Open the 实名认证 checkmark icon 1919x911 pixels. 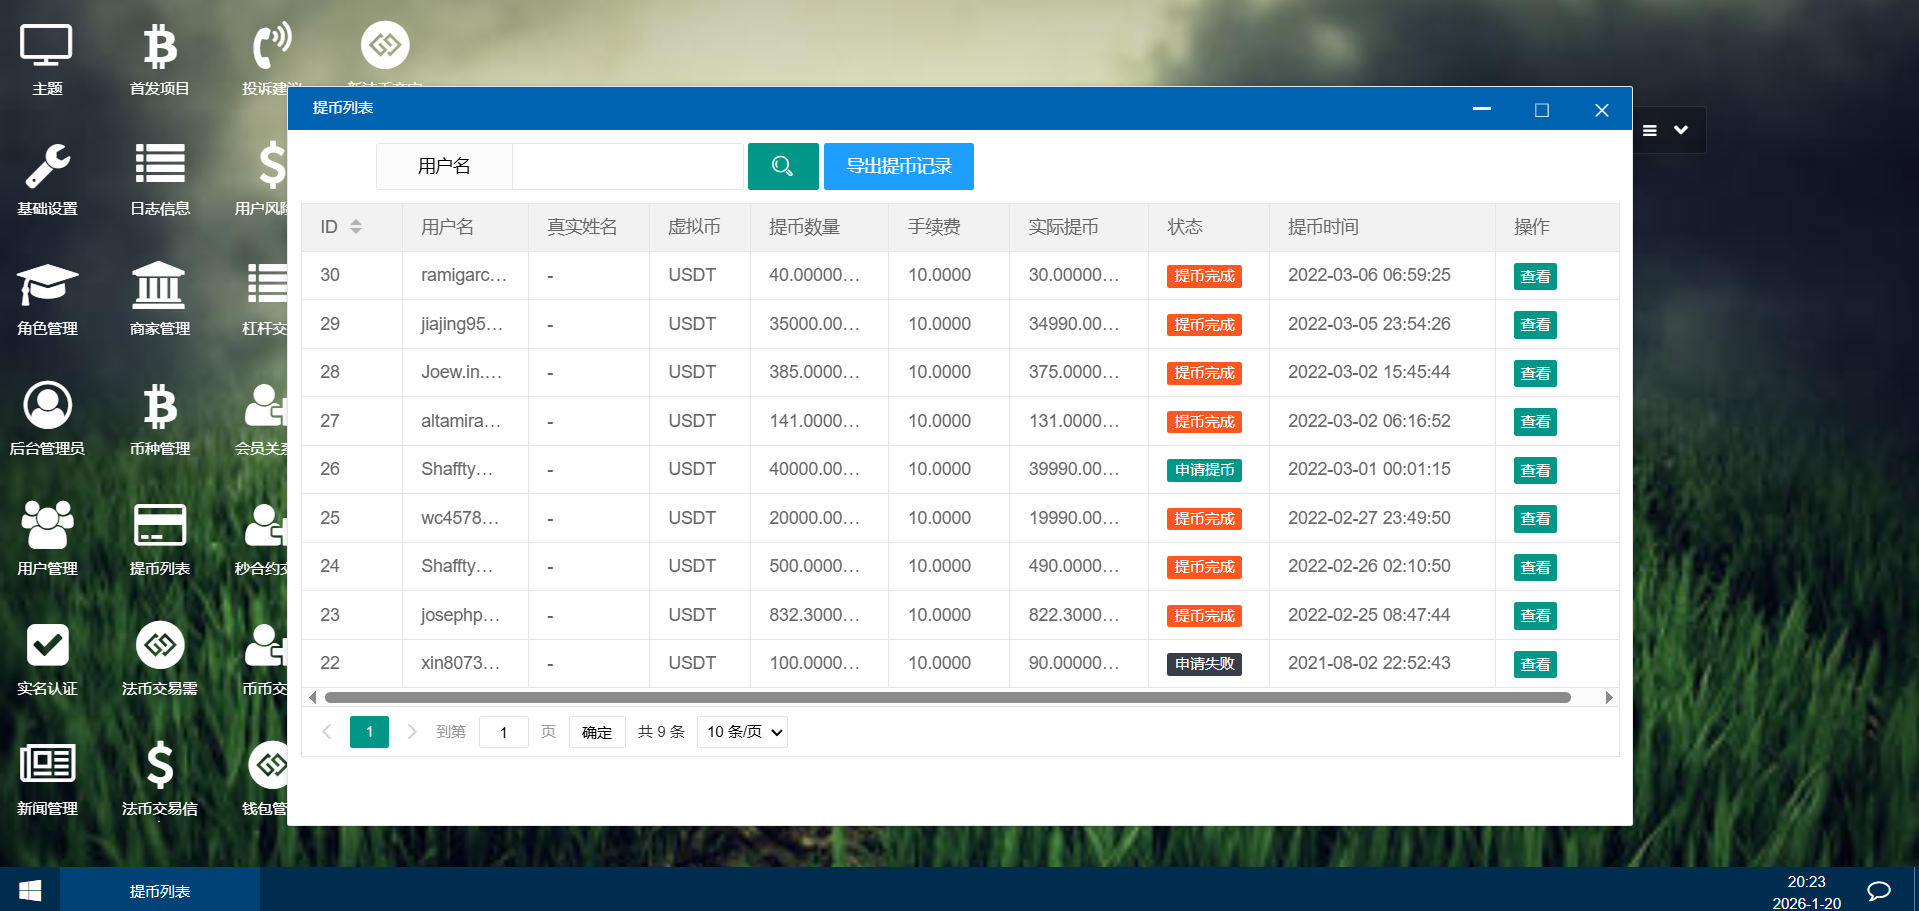[47, 658]
